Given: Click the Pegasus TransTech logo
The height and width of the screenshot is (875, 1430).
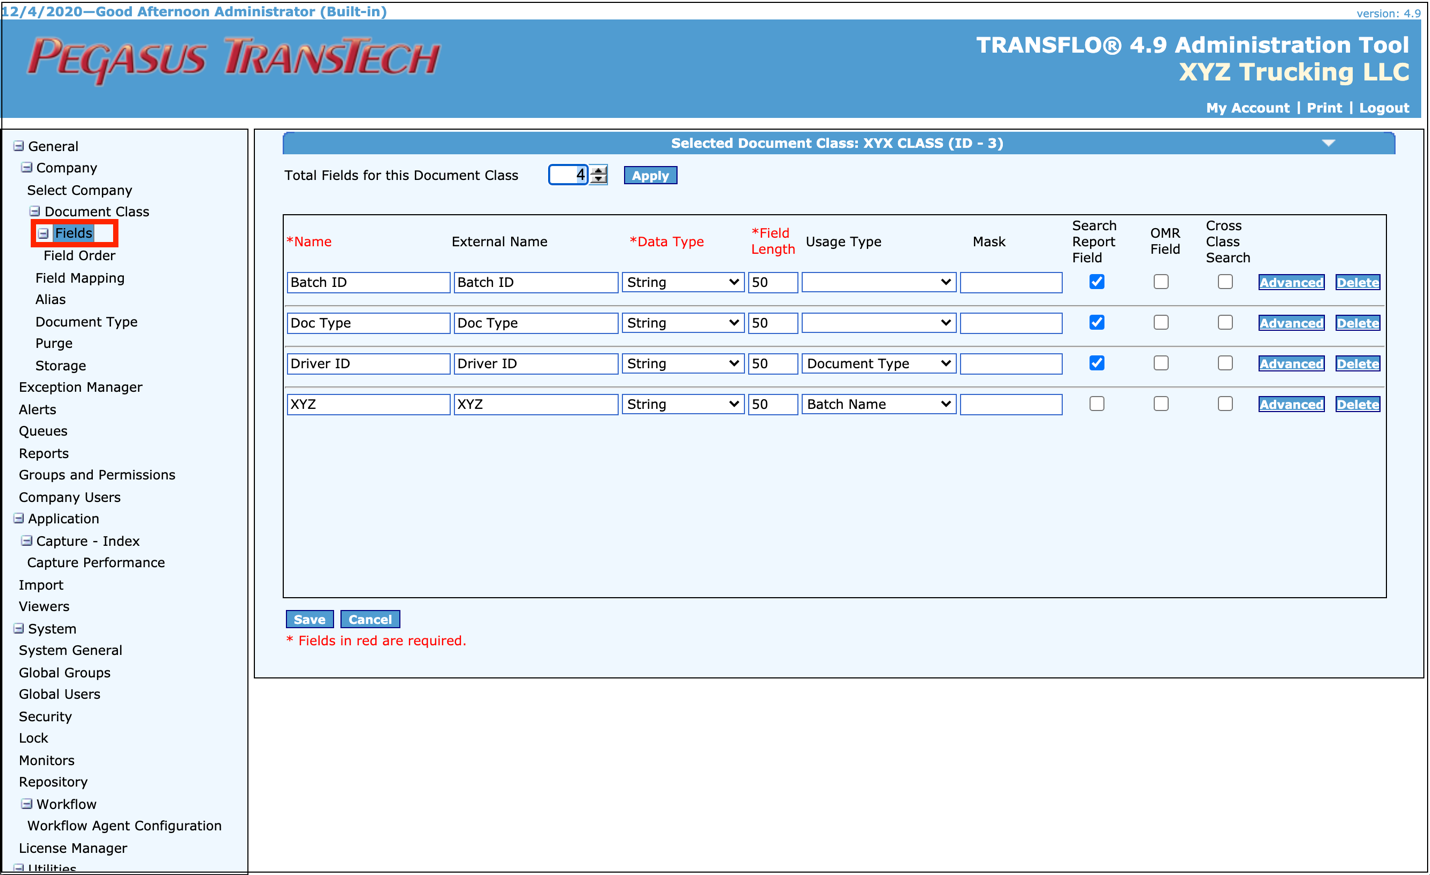Looking at the screenshot, I should click(x=233, y=59).
